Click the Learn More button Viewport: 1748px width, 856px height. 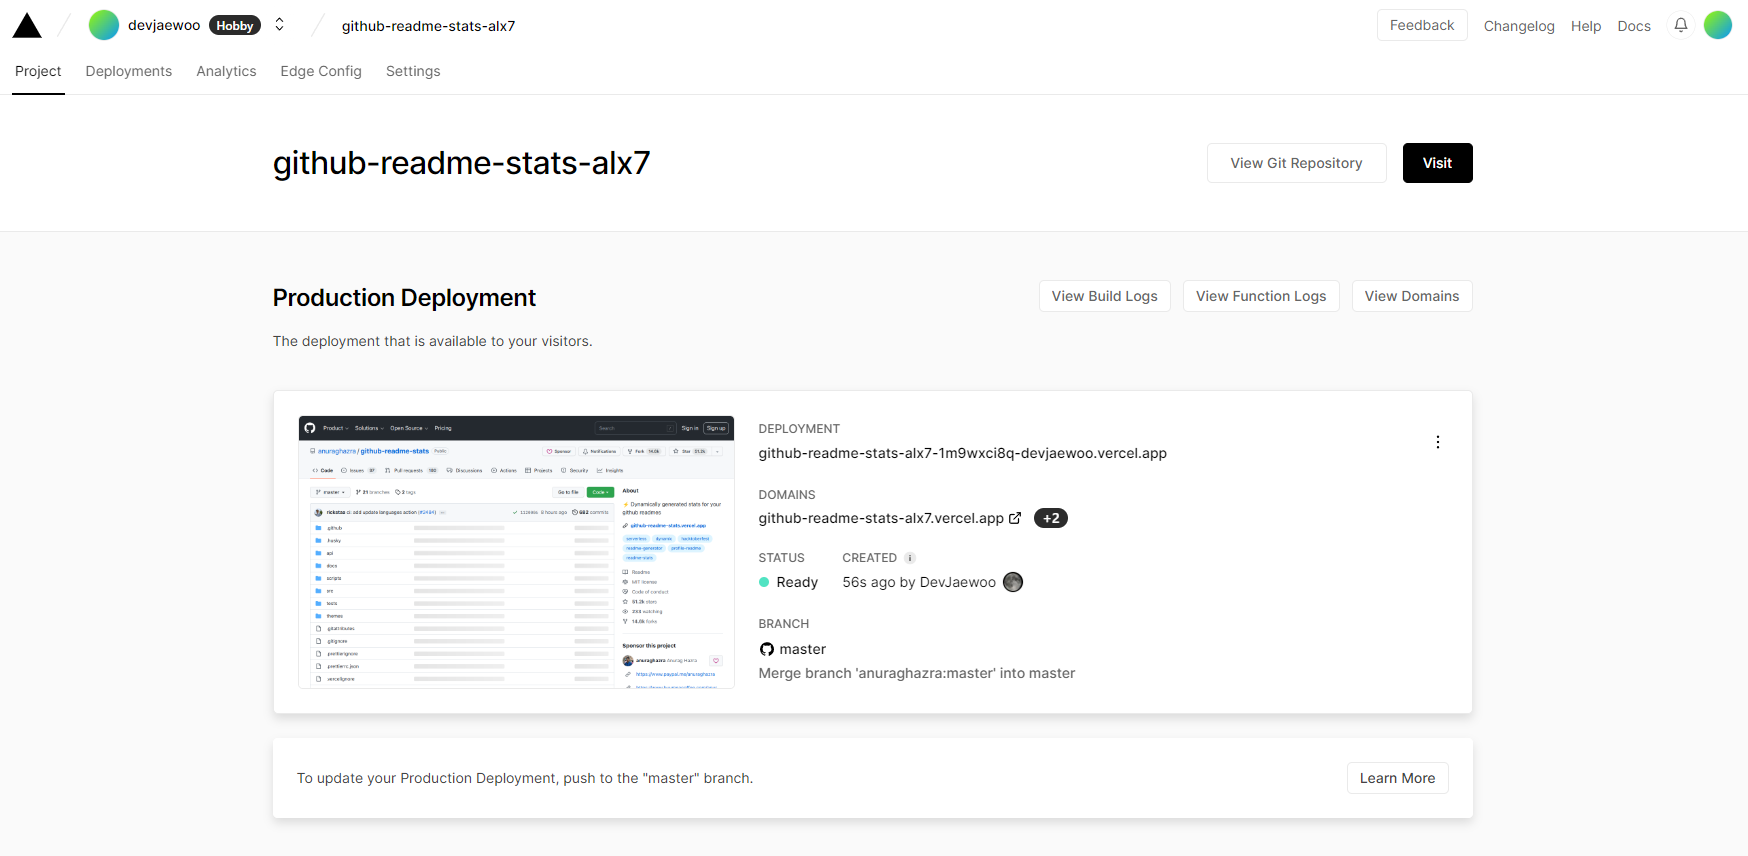(1397, 778)
